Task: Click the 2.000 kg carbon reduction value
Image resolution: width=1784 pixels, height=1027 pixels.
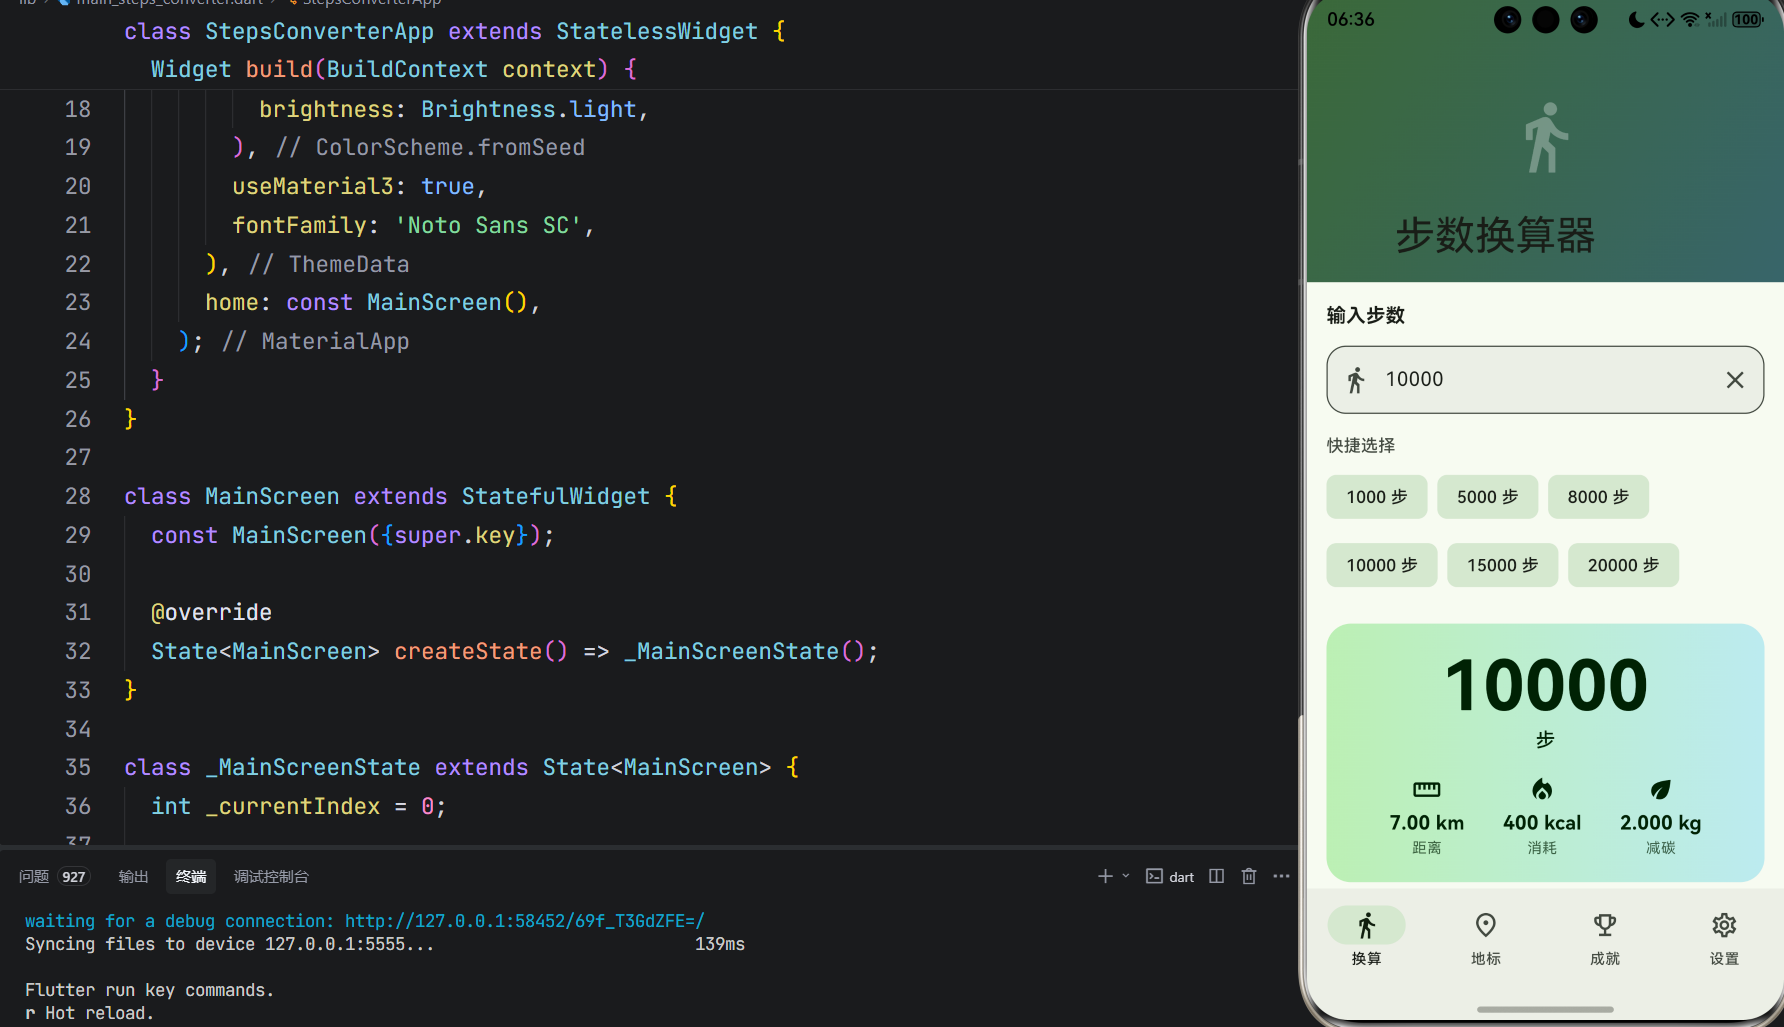Action: coord(1660,823)
